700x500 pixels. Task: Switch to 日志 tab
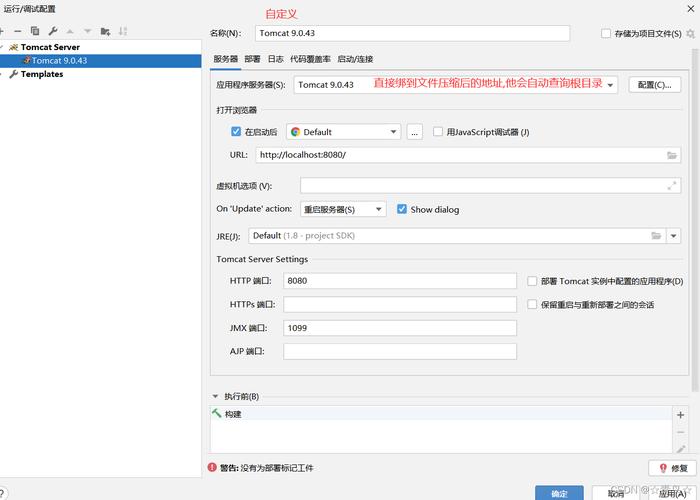(275, 59)
